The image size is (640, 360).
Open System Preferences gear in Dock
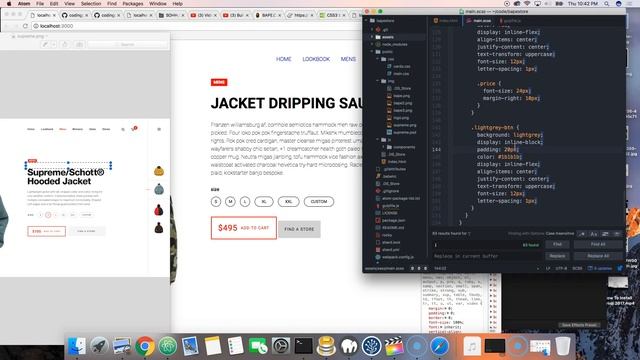click(x=281, y=346)
